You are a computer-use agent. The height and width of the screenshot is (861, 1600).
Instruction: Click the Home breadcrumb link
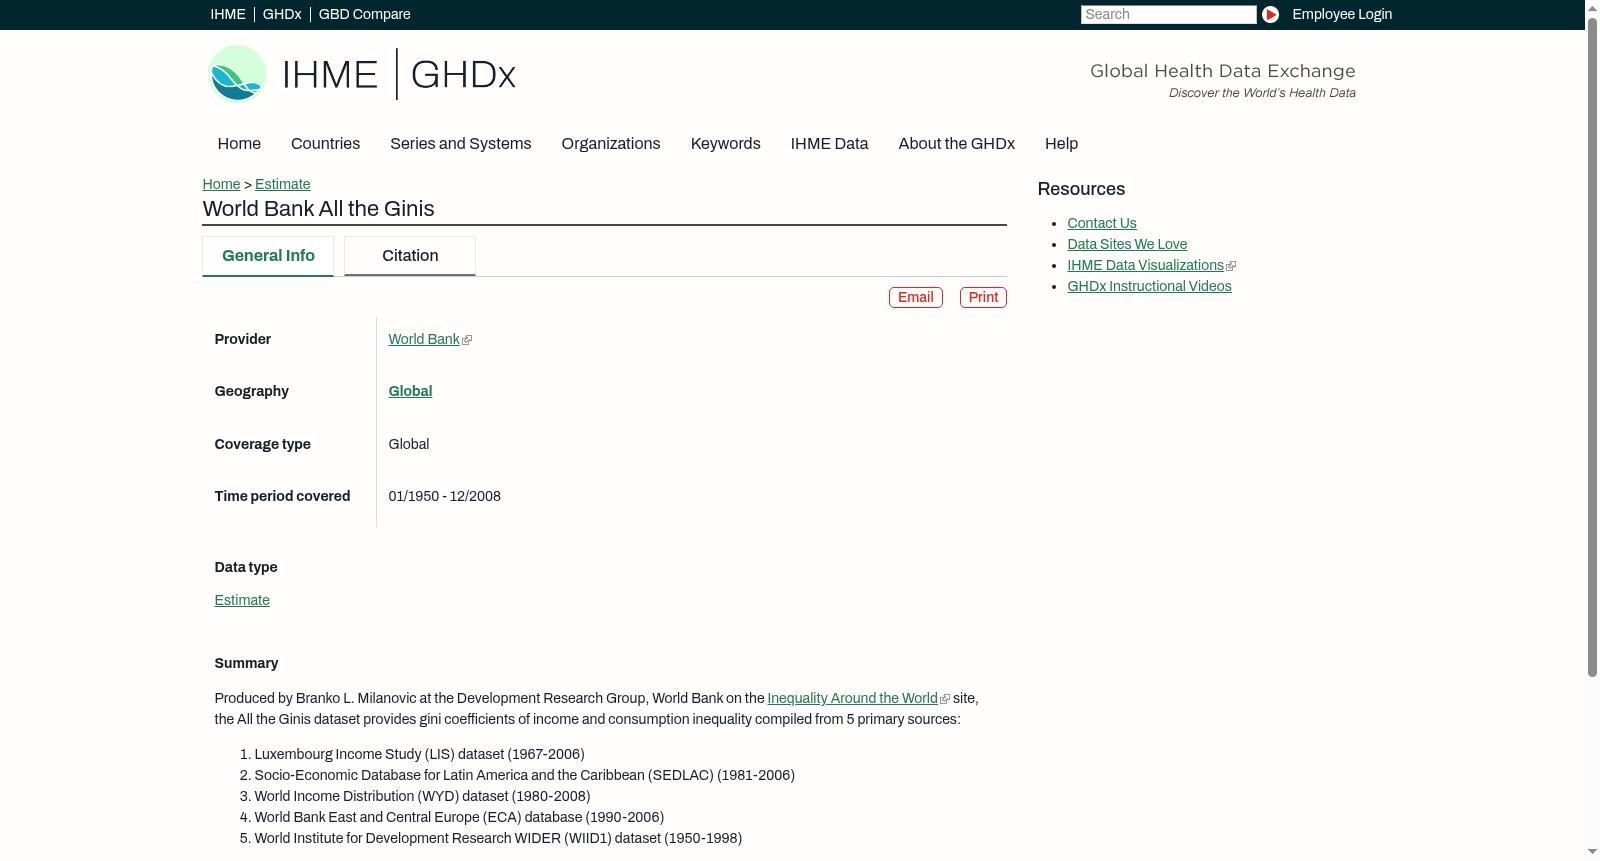pyautogui.click(x=221, y=184)
